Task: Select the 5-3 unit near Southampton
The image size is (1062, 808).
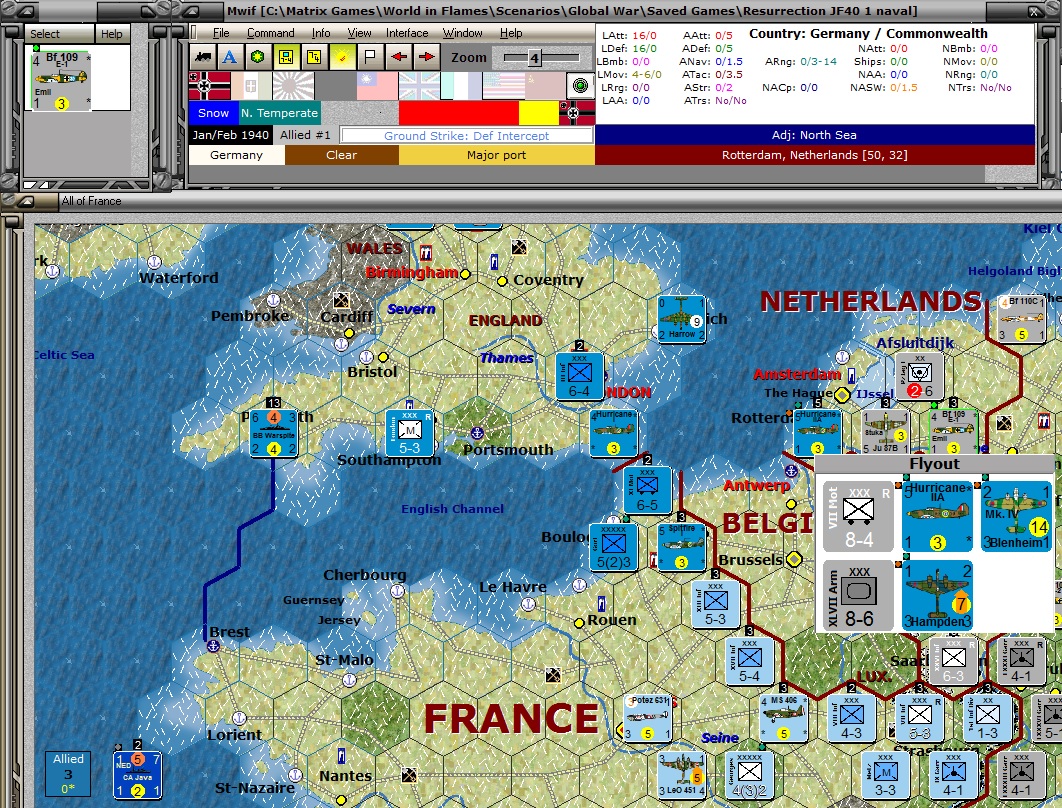Action: tap(409, 433)
